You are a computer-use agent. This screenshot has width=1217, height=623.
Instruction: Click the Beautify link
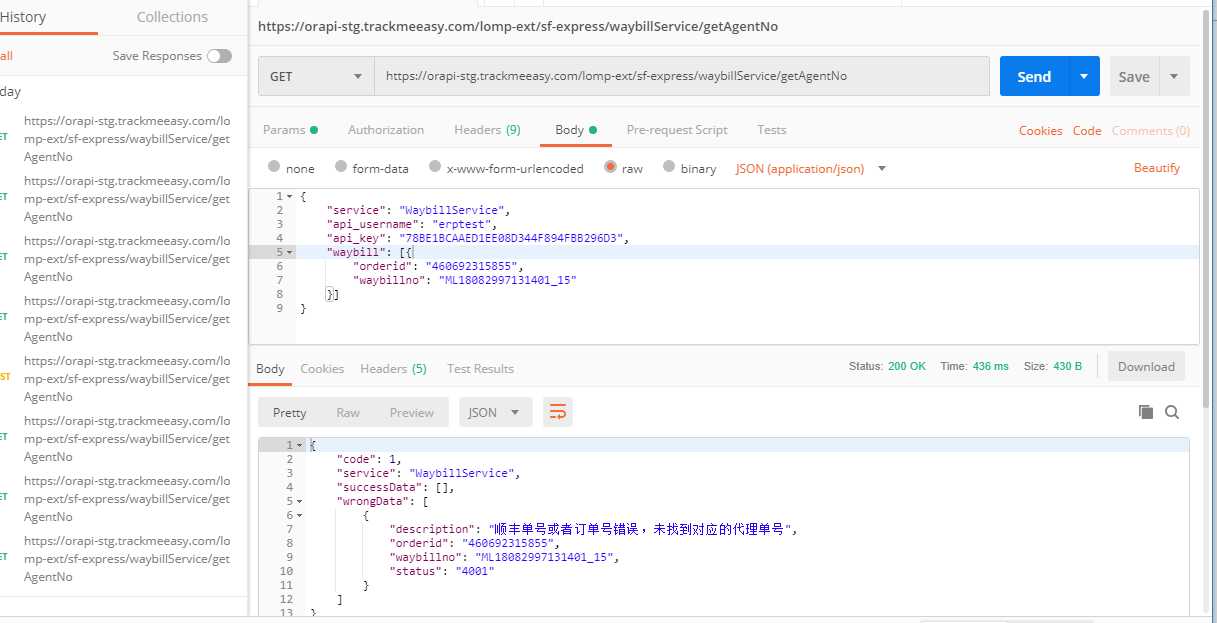[1157, 168]
